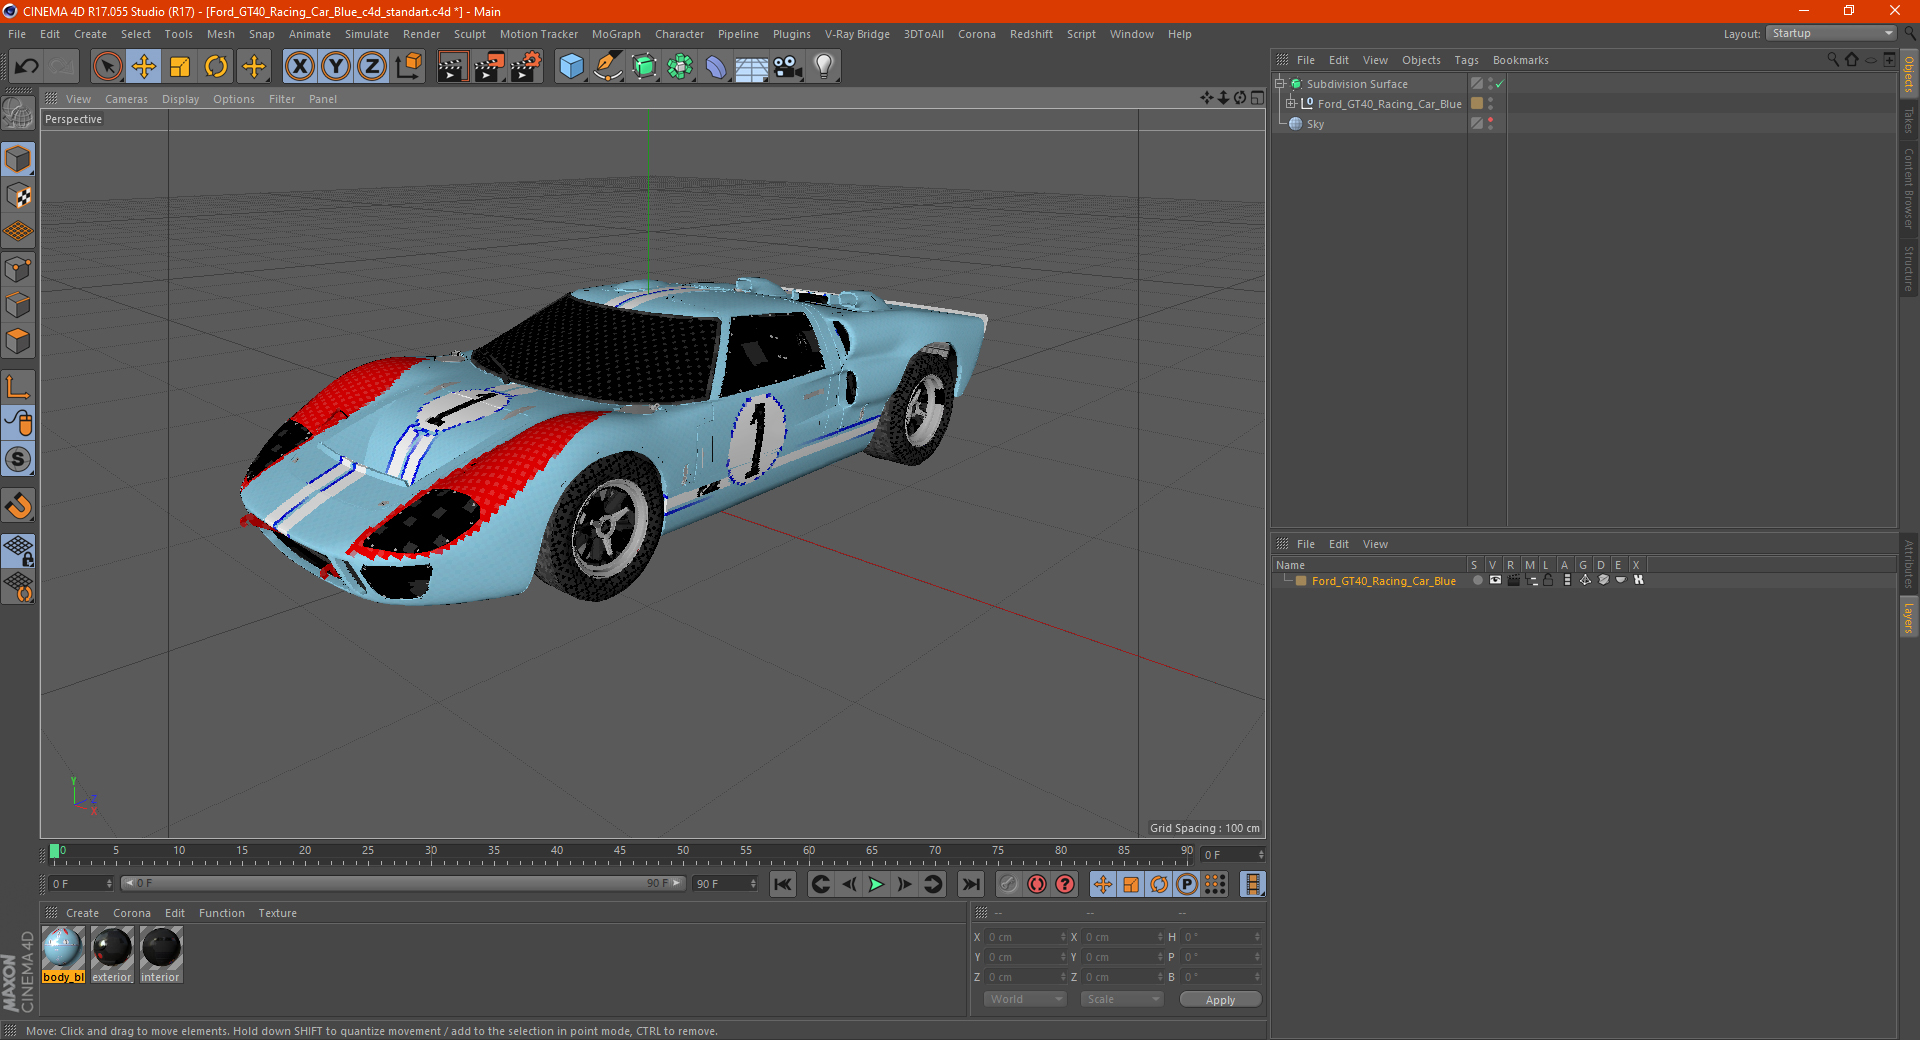The image size is (1920, 1040).
Task: Click the record active objects button
Action: (1009, 884)
